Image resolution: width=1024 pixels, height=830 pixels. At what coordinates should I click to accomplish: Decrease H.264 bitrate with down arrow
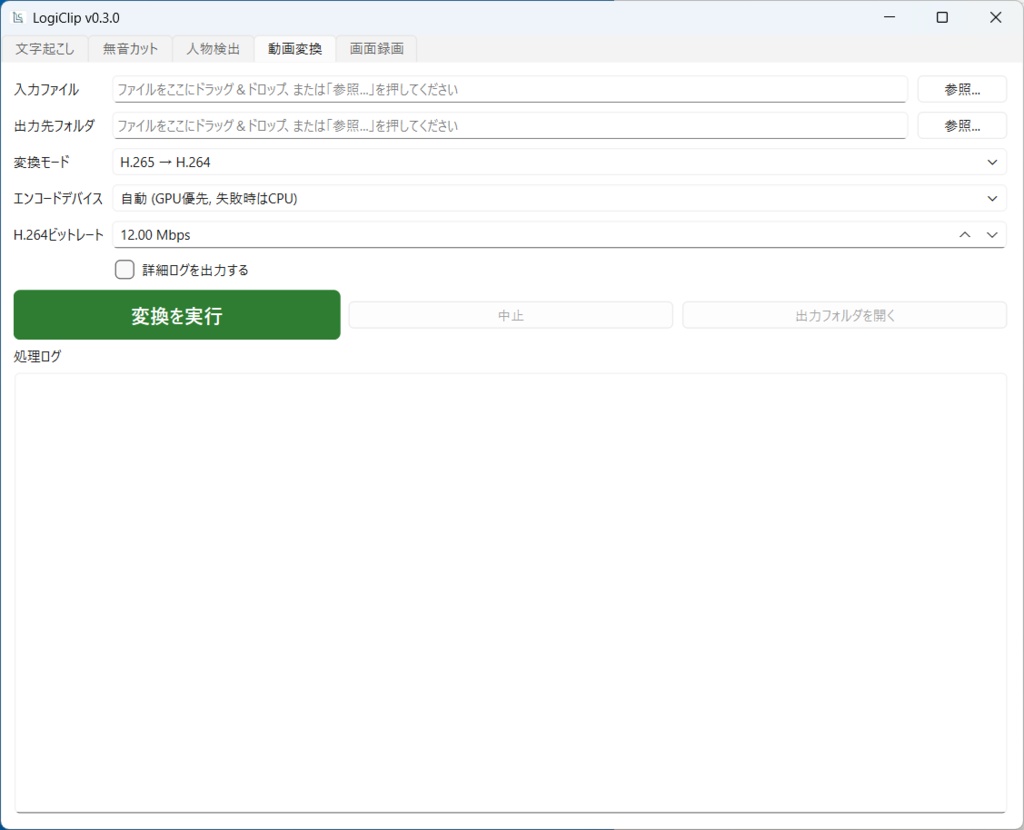point(992,235)
